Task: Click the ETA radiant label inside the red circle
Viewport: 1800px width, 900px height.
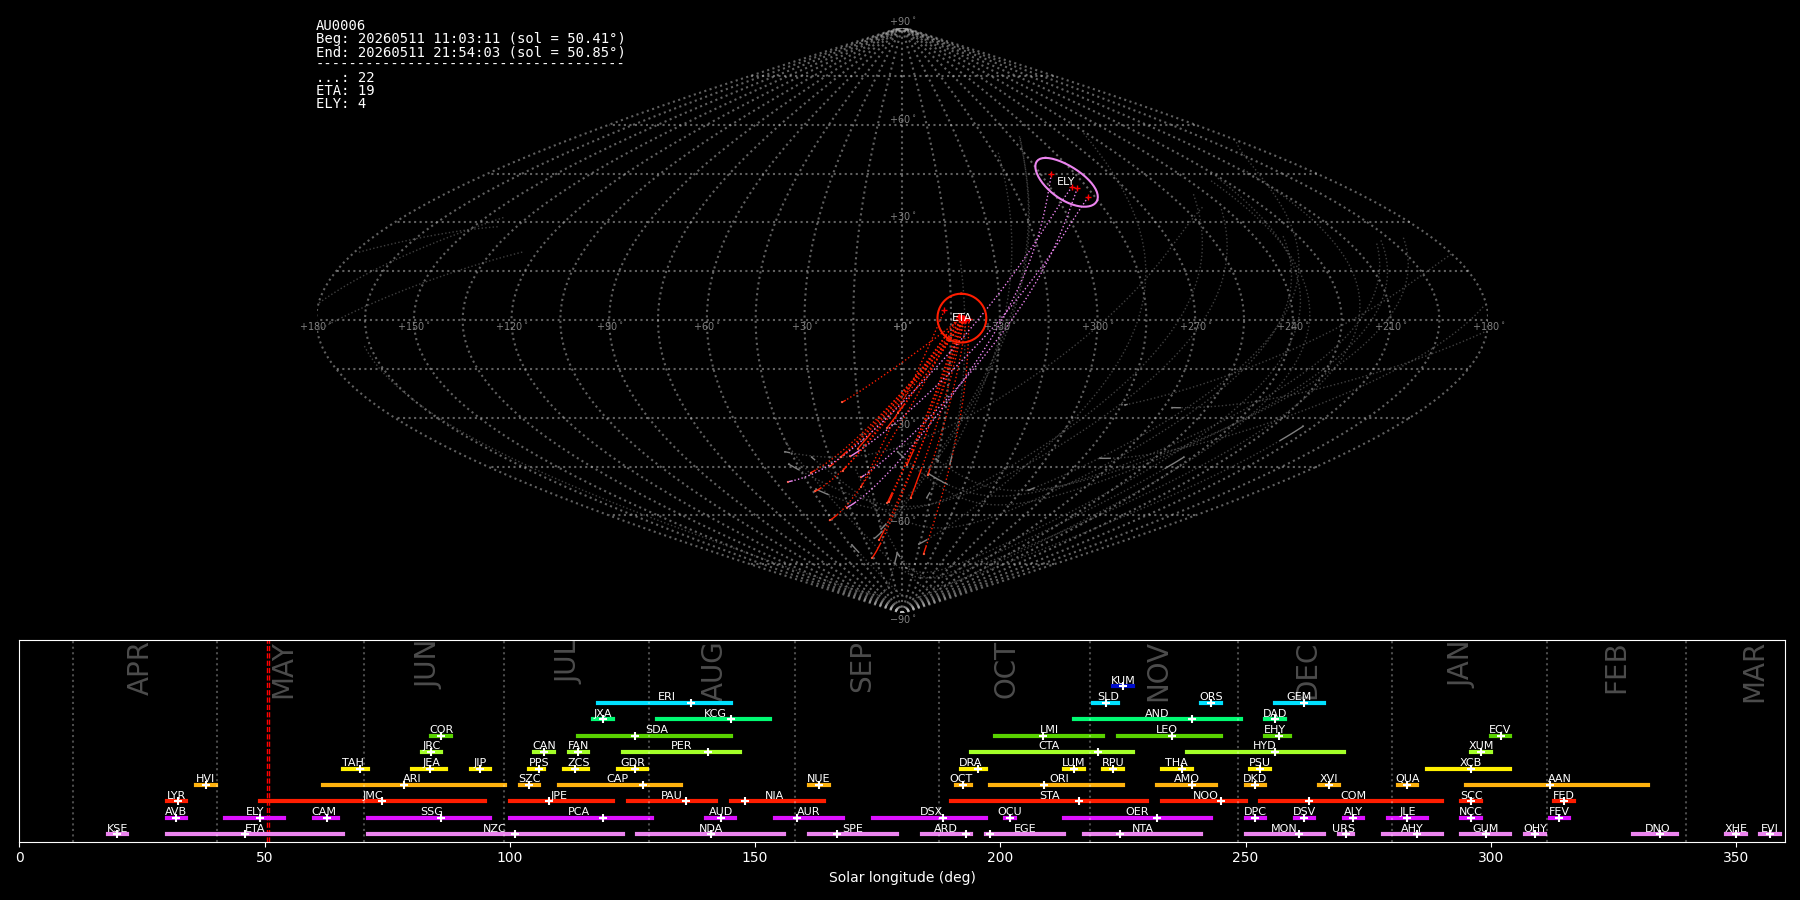Action: tap(961, 318)
